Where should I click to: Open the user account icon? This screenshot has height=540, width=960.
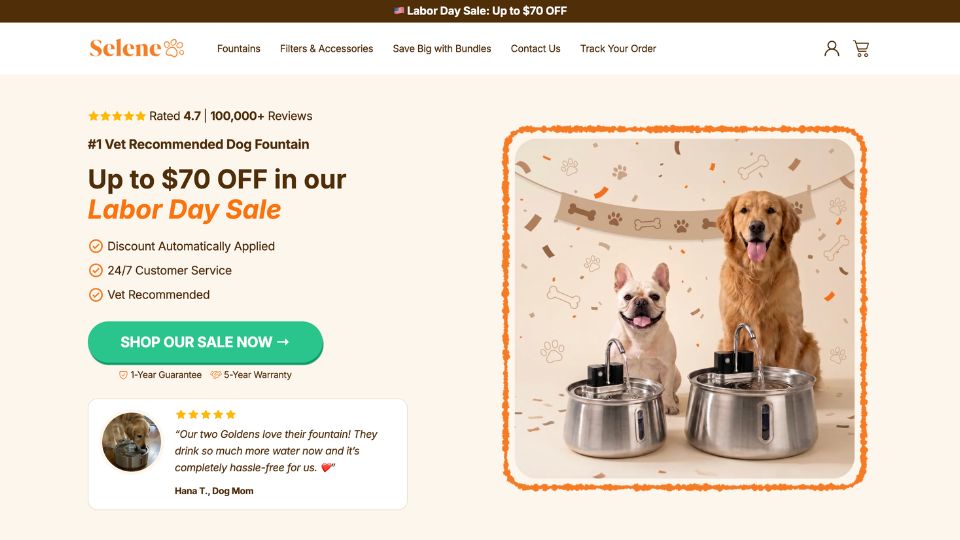pyautogui.click(x=831, y=48)
